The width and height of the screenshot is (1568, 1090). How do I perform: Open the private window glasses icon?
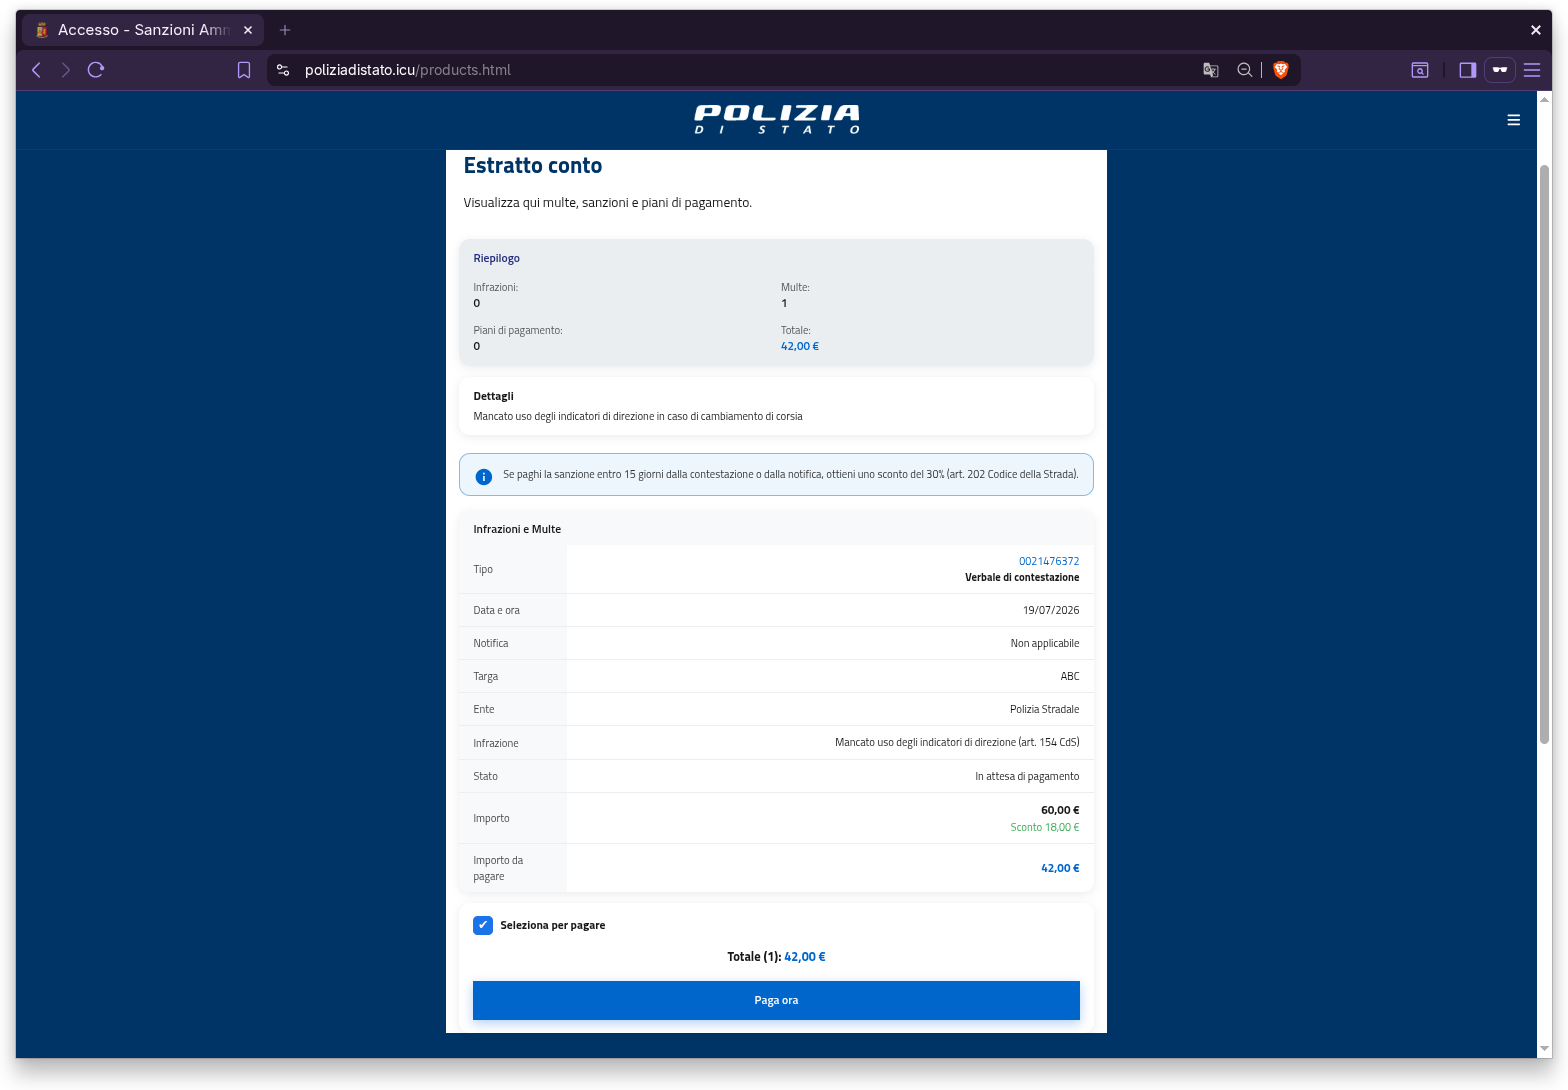coord(1500,70)
